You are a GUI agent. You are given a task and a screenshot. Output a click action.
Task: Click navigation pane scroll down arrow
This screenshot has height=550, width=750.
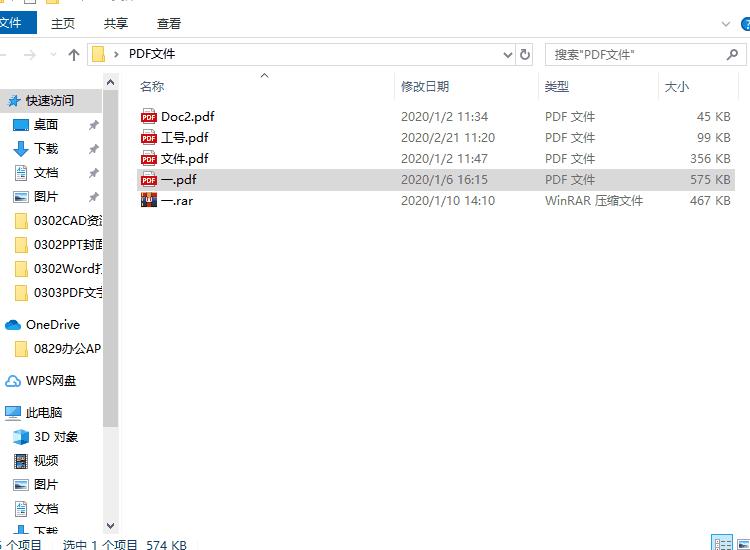(x=110, y=526)
